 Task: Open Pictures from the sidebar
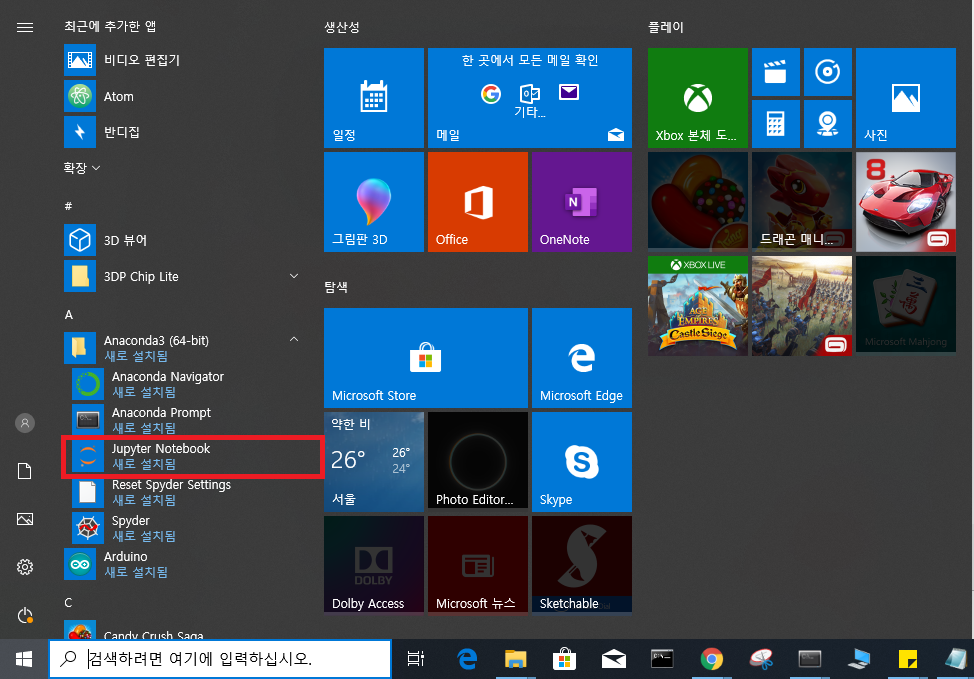click(x=25, y=519)
